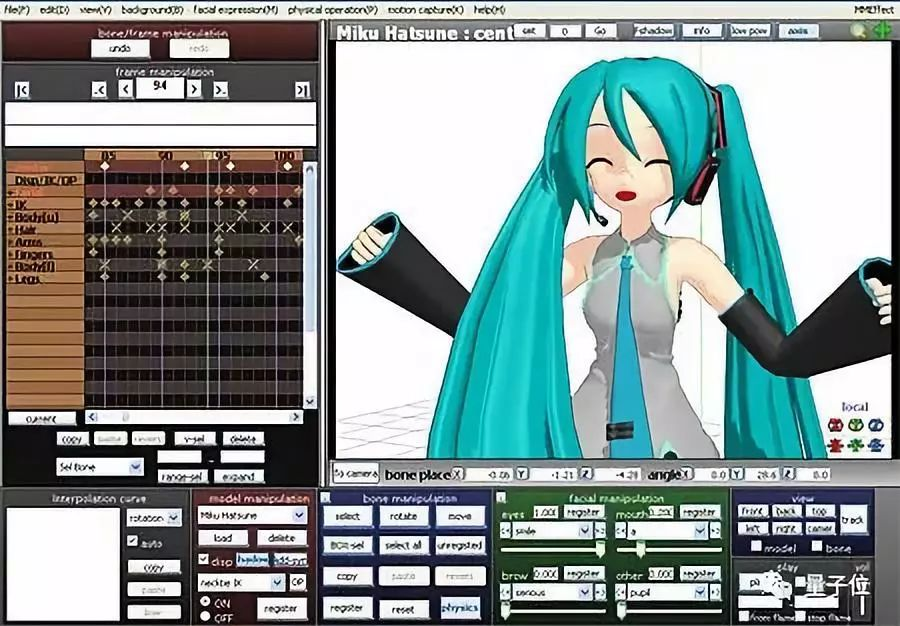Step forward one frame
This screenshot has width=900, height=626.
click(194, 89)
